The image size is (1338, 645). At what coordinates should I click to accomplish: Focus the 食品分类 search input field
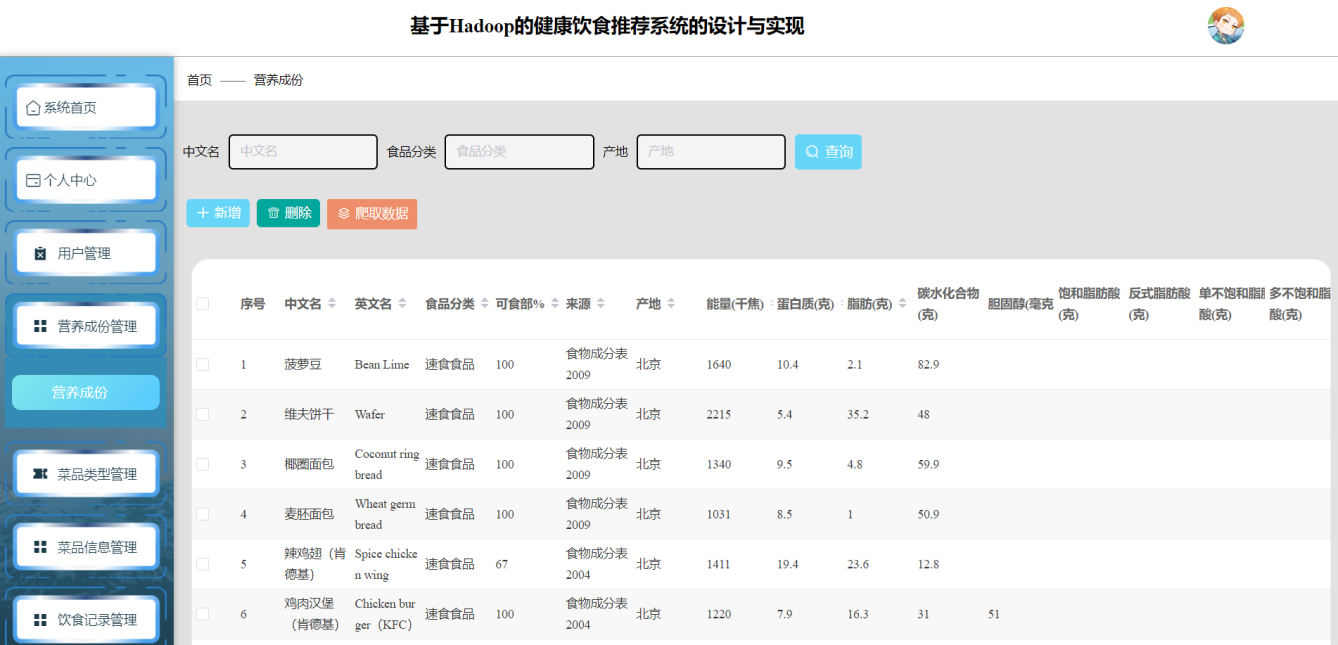click(x=519, y=152)
